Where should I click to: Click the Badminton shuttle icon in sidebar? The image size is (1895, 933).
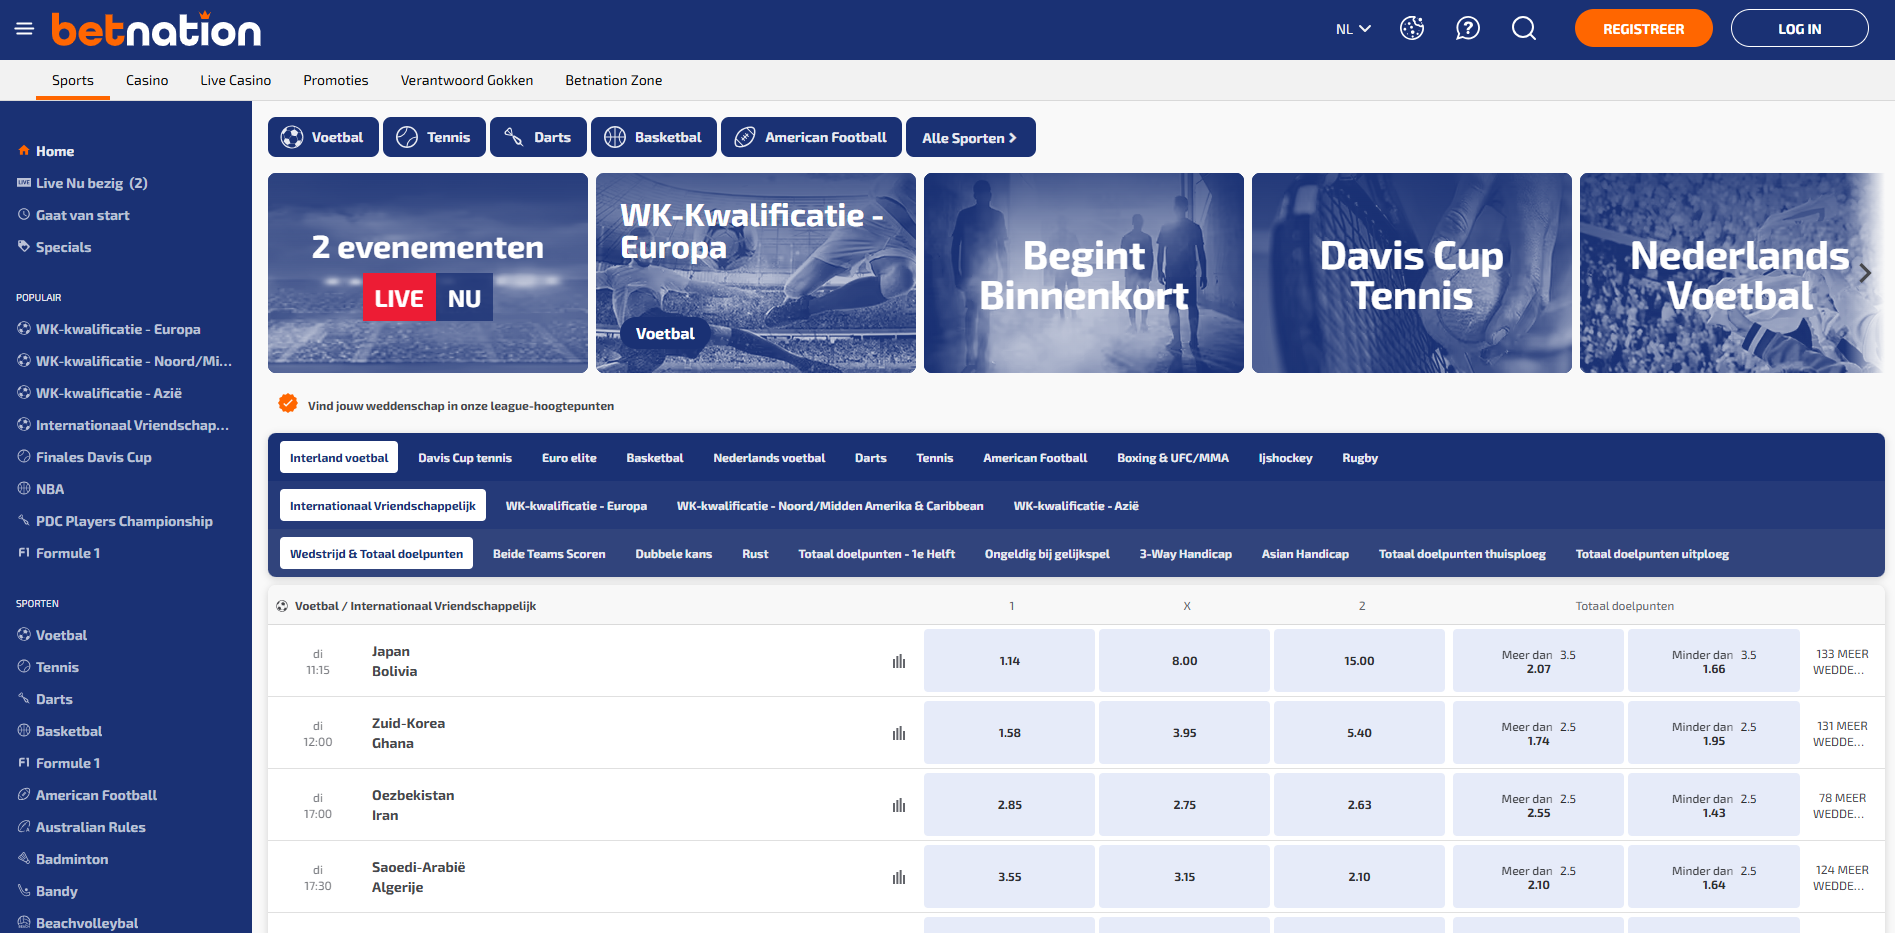[24, 859]
